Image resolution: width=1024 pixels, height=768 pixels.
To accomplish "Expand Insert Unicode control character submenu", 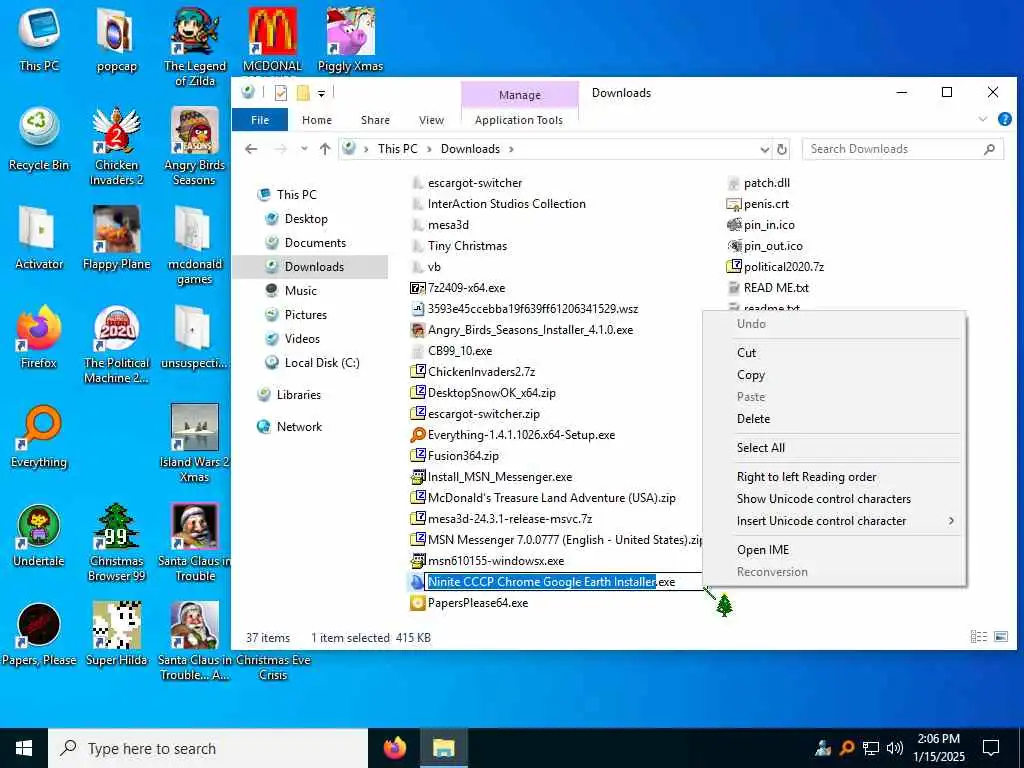I will (x=951, y=521).
